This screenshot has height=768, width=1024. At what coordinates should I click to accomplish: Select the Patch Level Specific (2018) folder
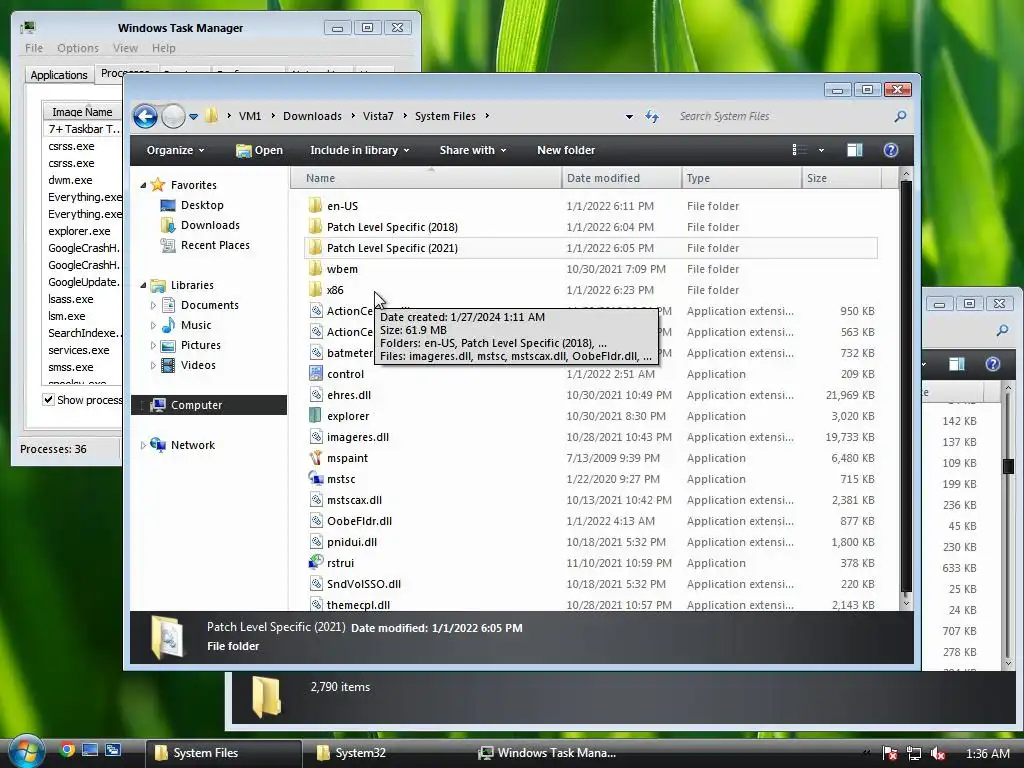[591, 227]
